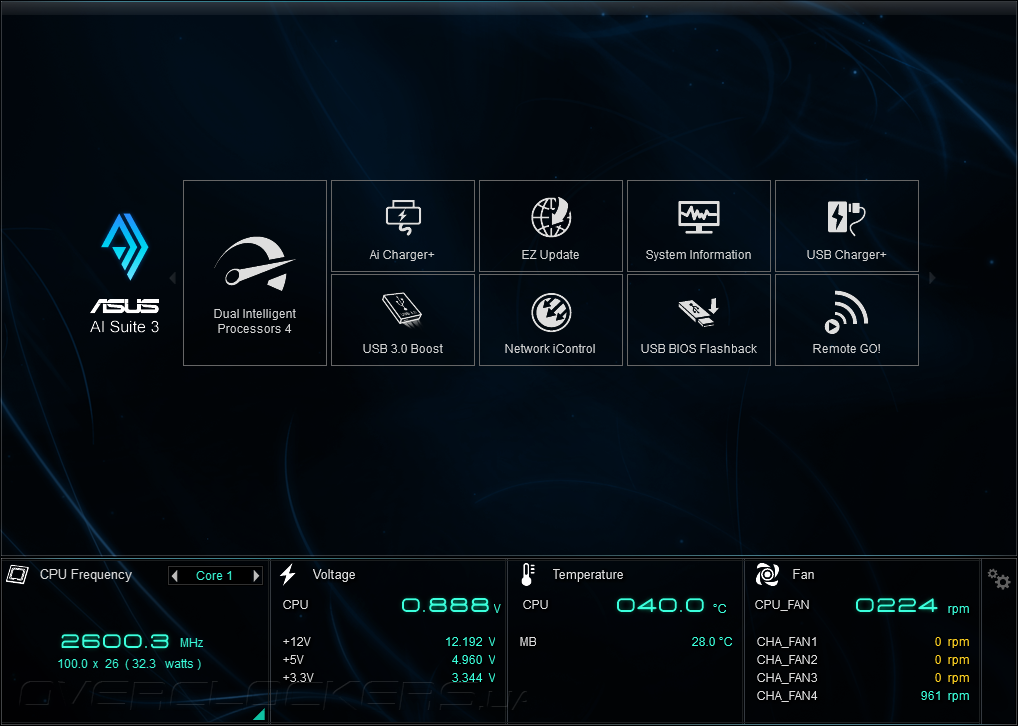
Task: Click the Core 1 selector label
Action: (214, 575)
